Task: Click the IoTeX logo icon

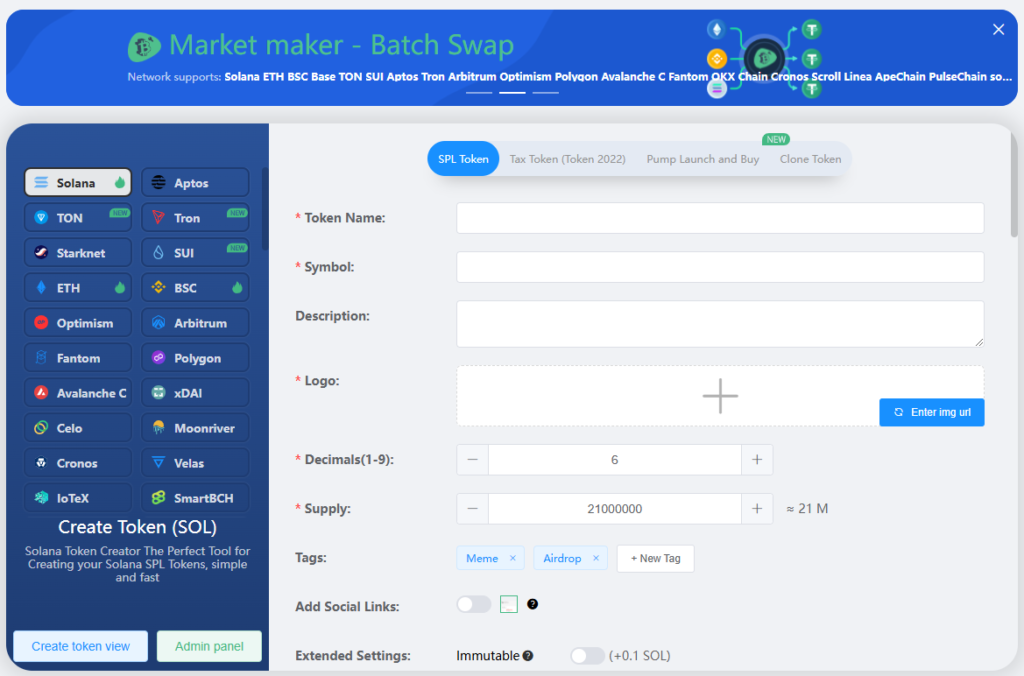Action: (41, 498)
